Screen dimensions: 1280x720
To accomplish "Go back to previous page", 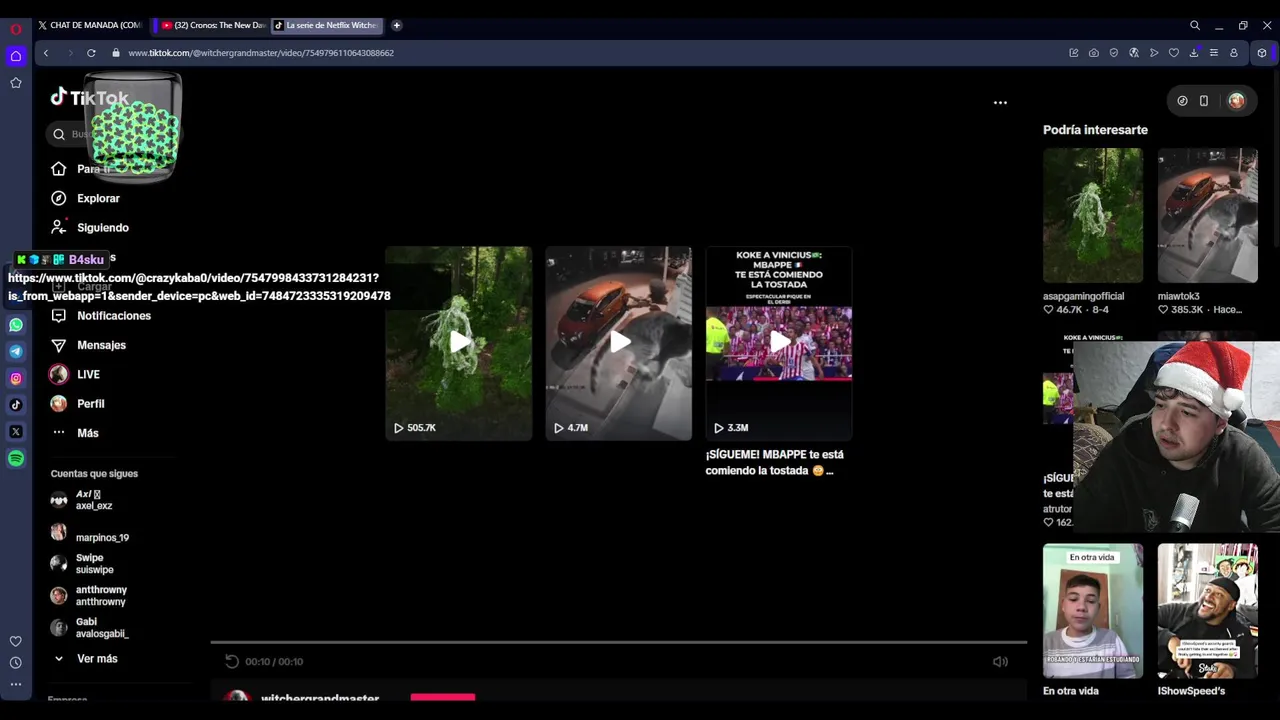I will [46, 53].
